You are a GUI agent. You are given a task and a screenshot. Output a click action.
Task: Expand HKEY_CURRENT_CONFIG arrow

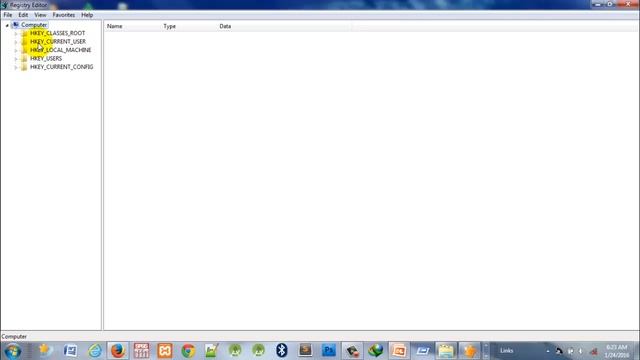16,67
